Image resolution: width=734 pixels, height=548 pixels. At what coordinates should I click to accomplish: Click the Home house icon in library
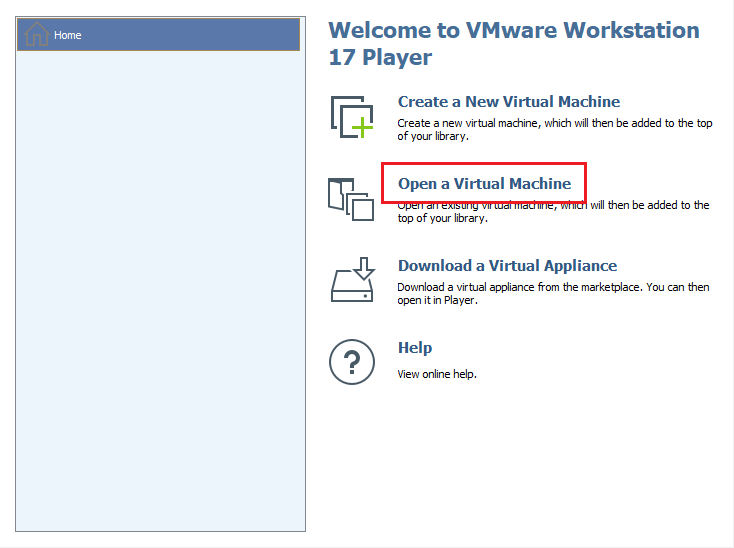coord(36,34)
